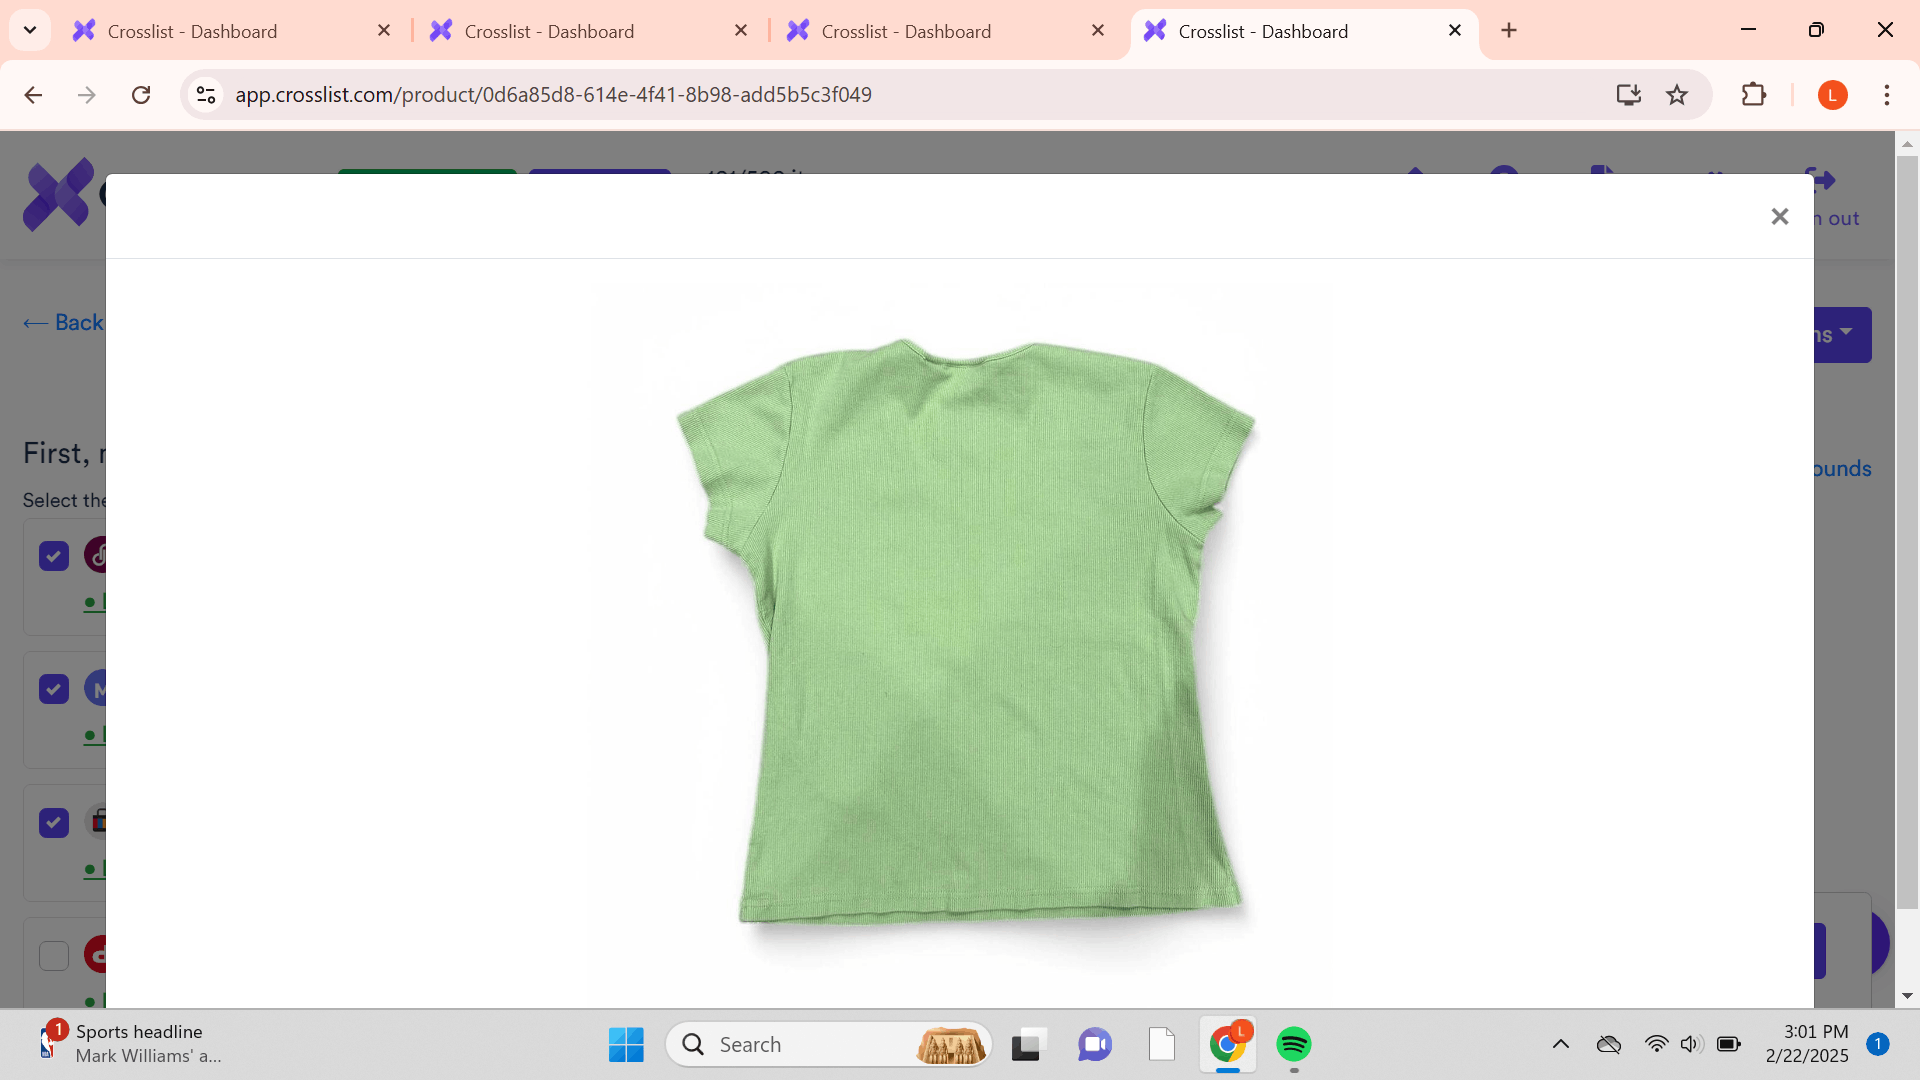The height and width of the screenshot is (1080, 1920).
Task: Close the first Crosslist Dashboard tab
Action: point(384,31)
